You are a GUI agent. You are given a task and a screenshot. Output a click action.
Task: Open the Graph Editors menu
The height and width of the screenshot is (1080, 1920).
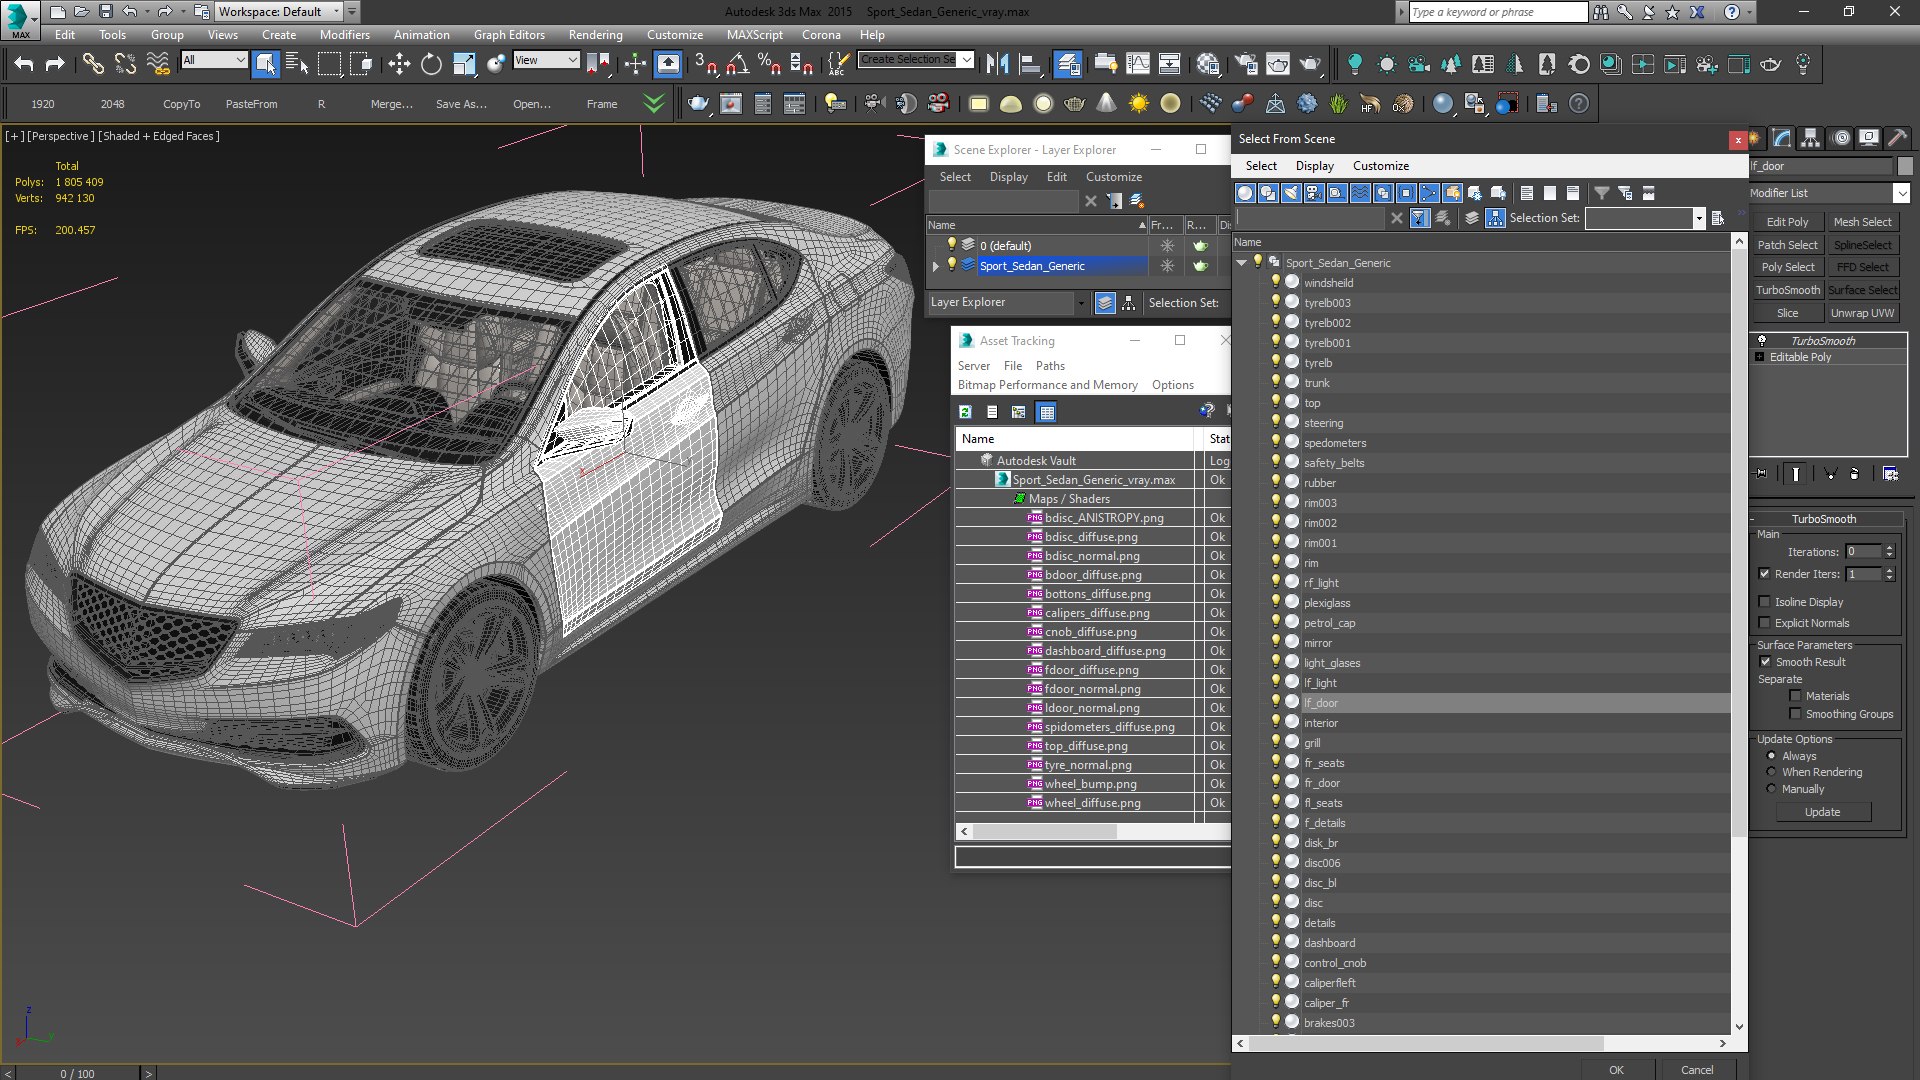point(509,35)
